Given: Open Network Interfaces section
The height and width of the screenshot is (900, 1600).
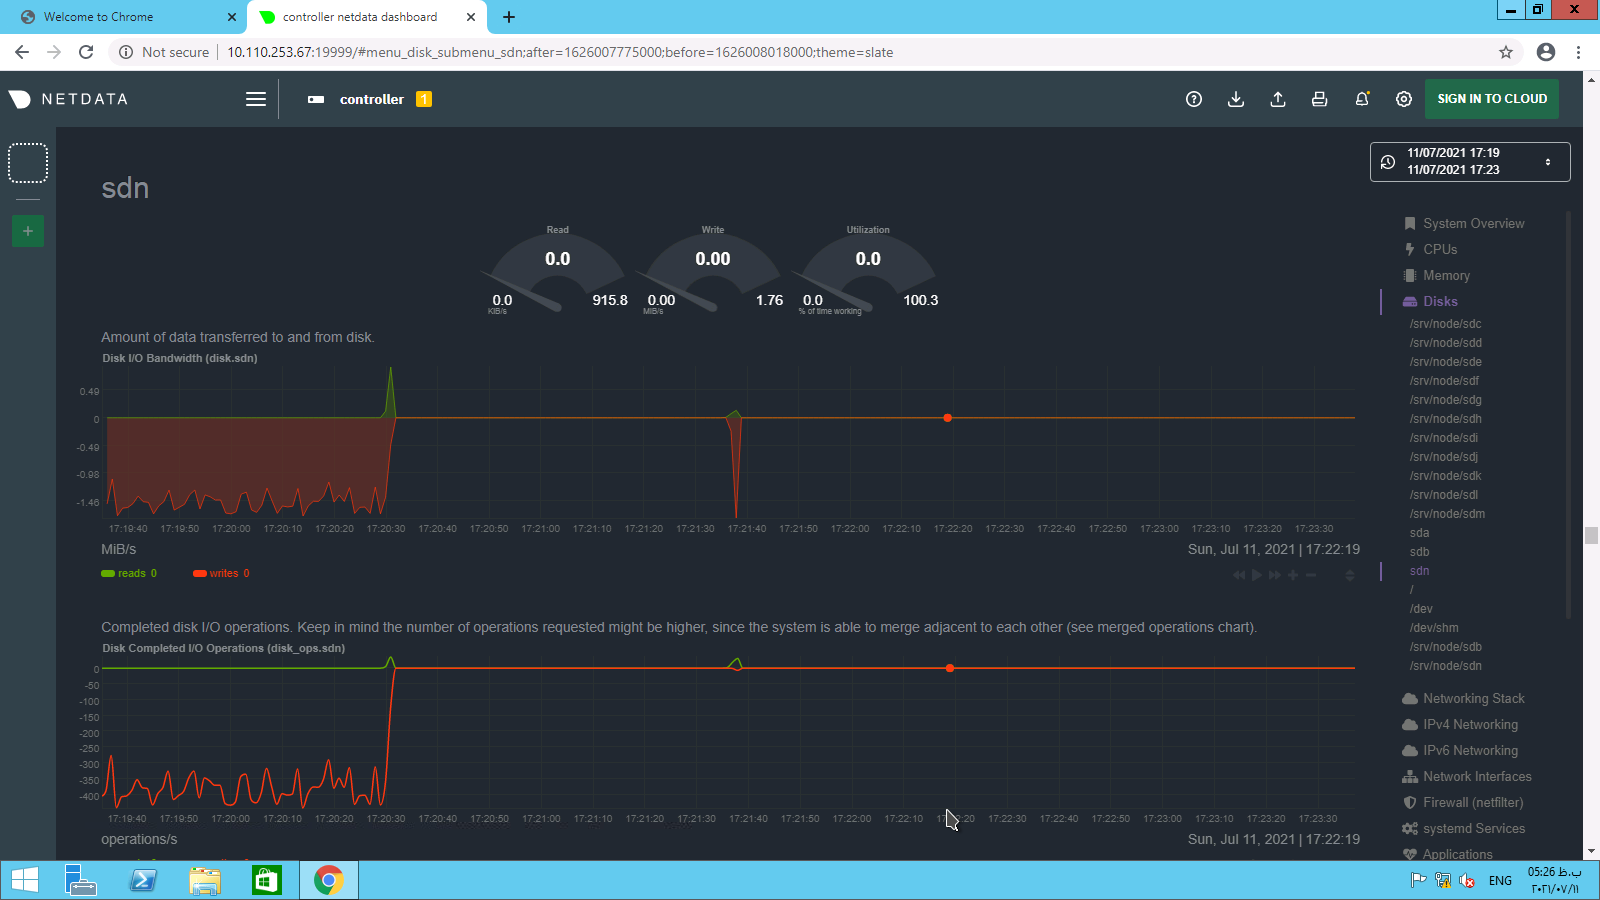Looking at the screenshot, I should tap(1467, 777).
